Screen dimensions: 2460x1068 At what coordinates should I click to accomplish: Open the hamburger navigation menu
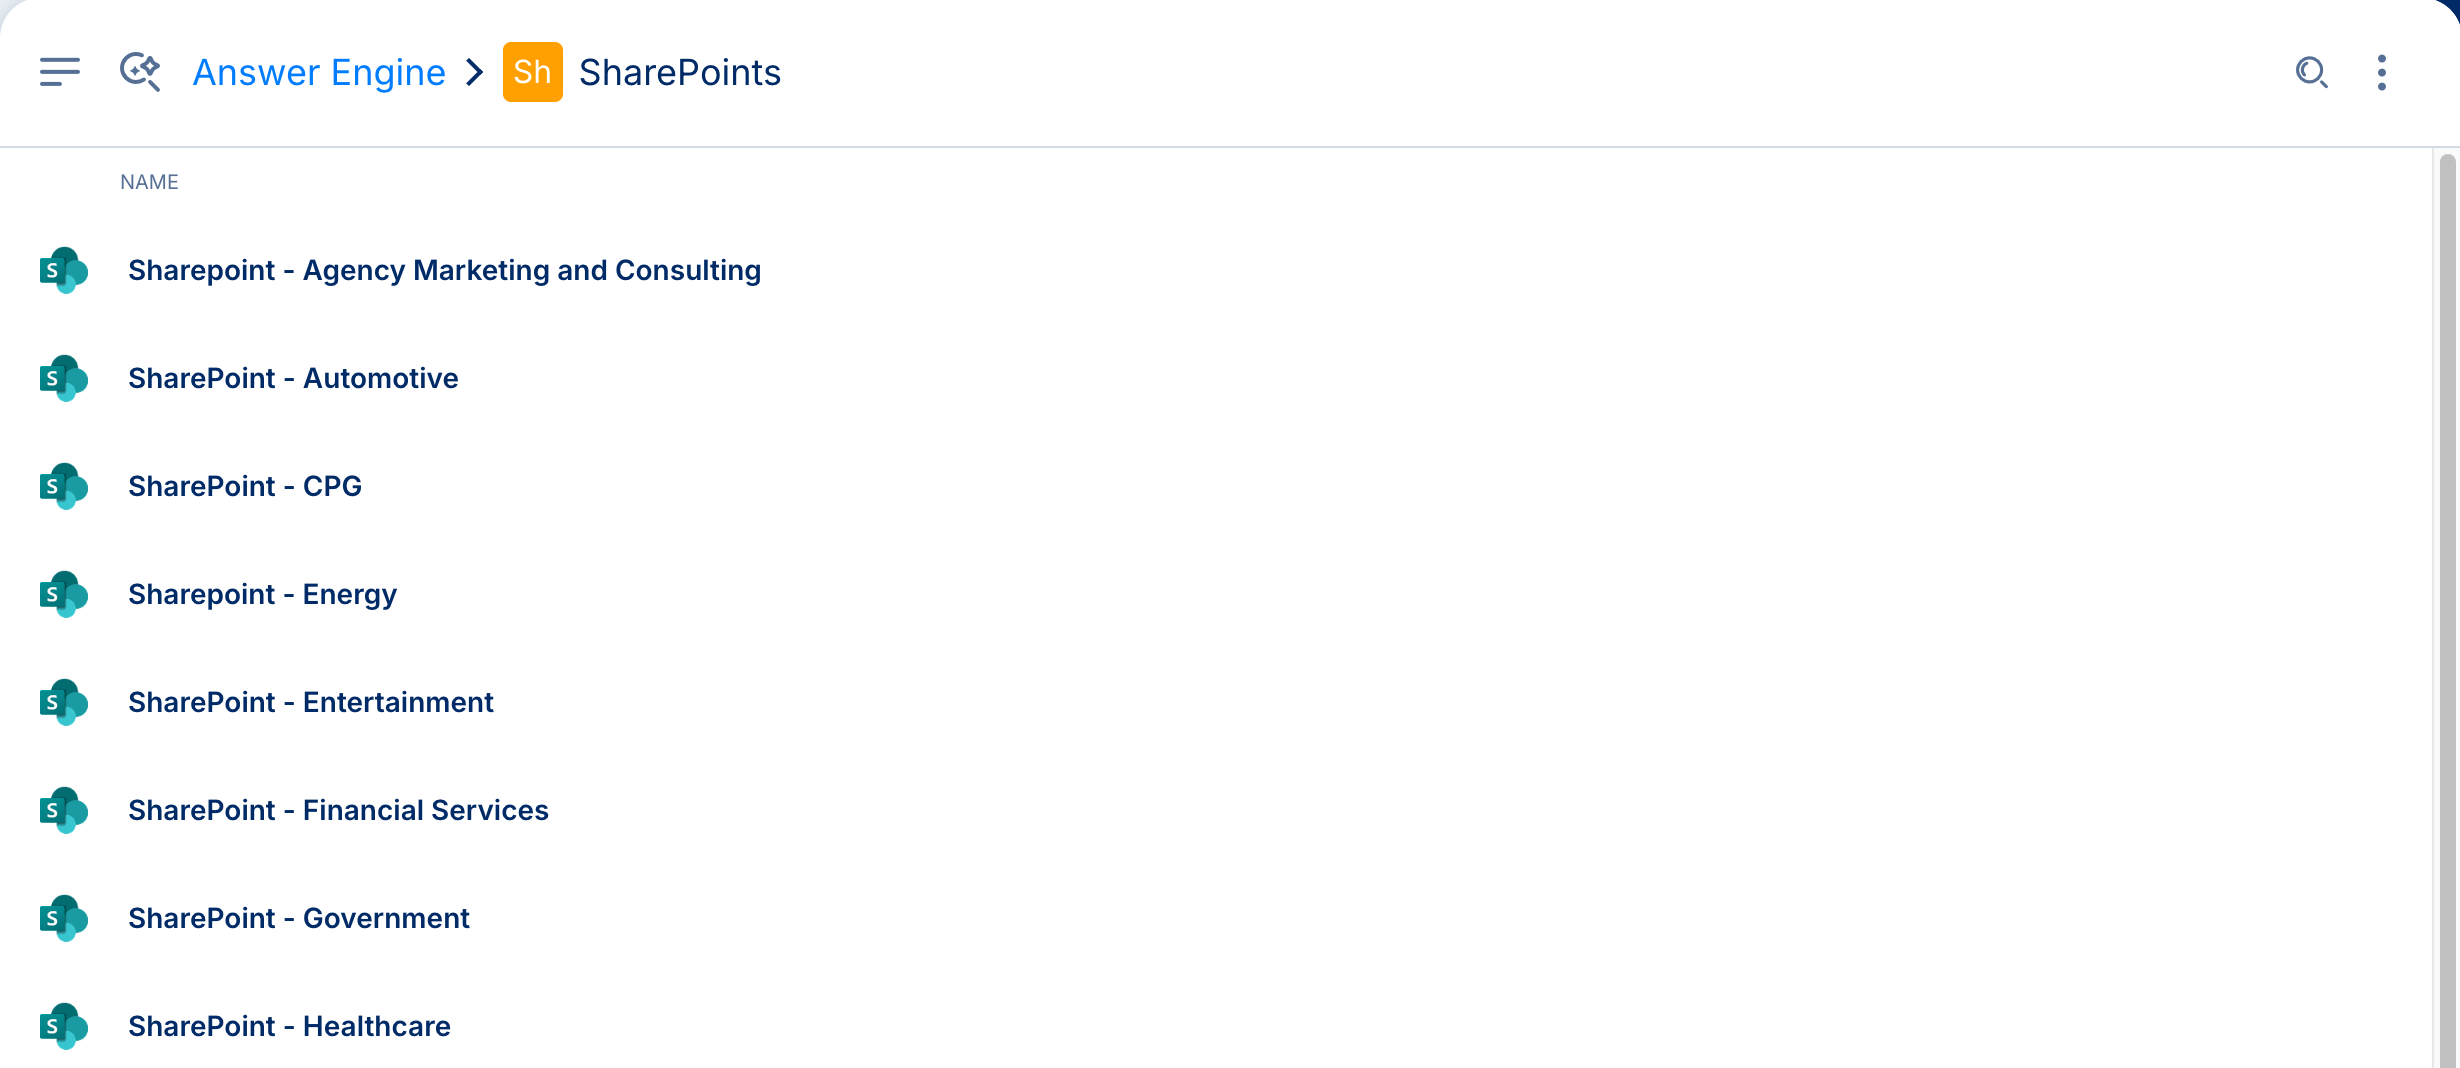pyautogui.click(x=60, y=72)
